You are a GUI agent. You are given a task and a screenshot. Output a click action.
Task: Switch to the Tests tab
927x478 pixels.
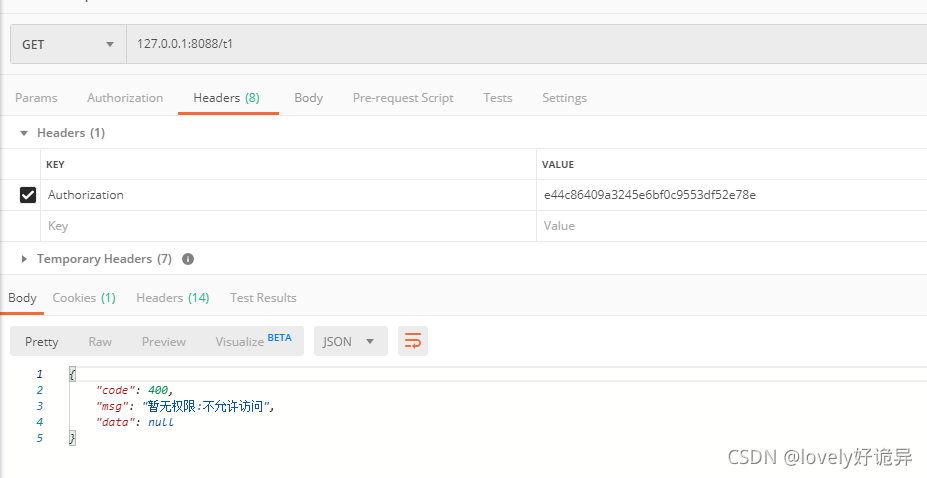click(x=498, y=98)
